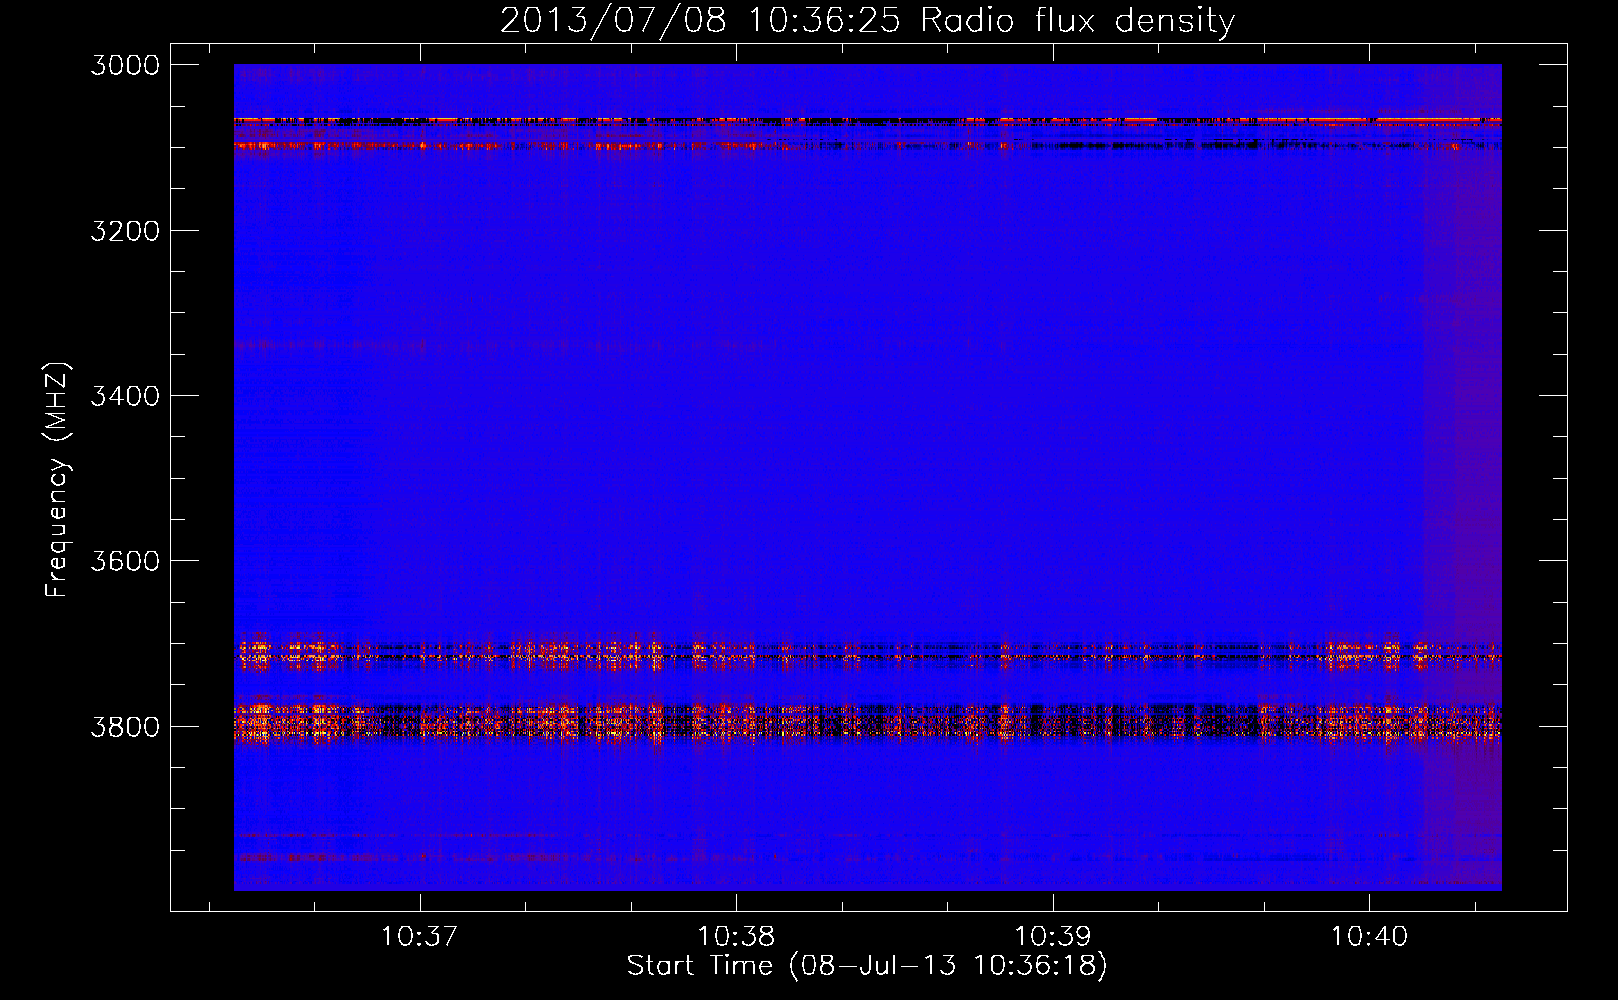Click the 3200 frequency tick label
The image size is (1618, 1000).
[x=125, y=231]
